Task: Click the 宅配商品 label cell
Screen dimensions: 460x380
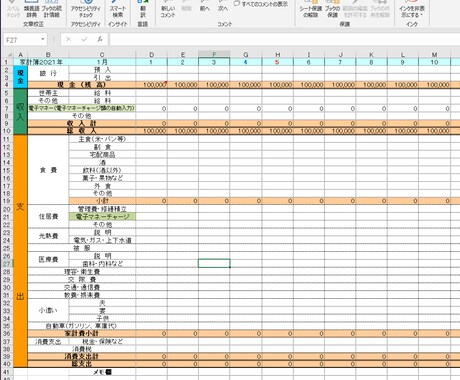Action: [x=102, y=155]
